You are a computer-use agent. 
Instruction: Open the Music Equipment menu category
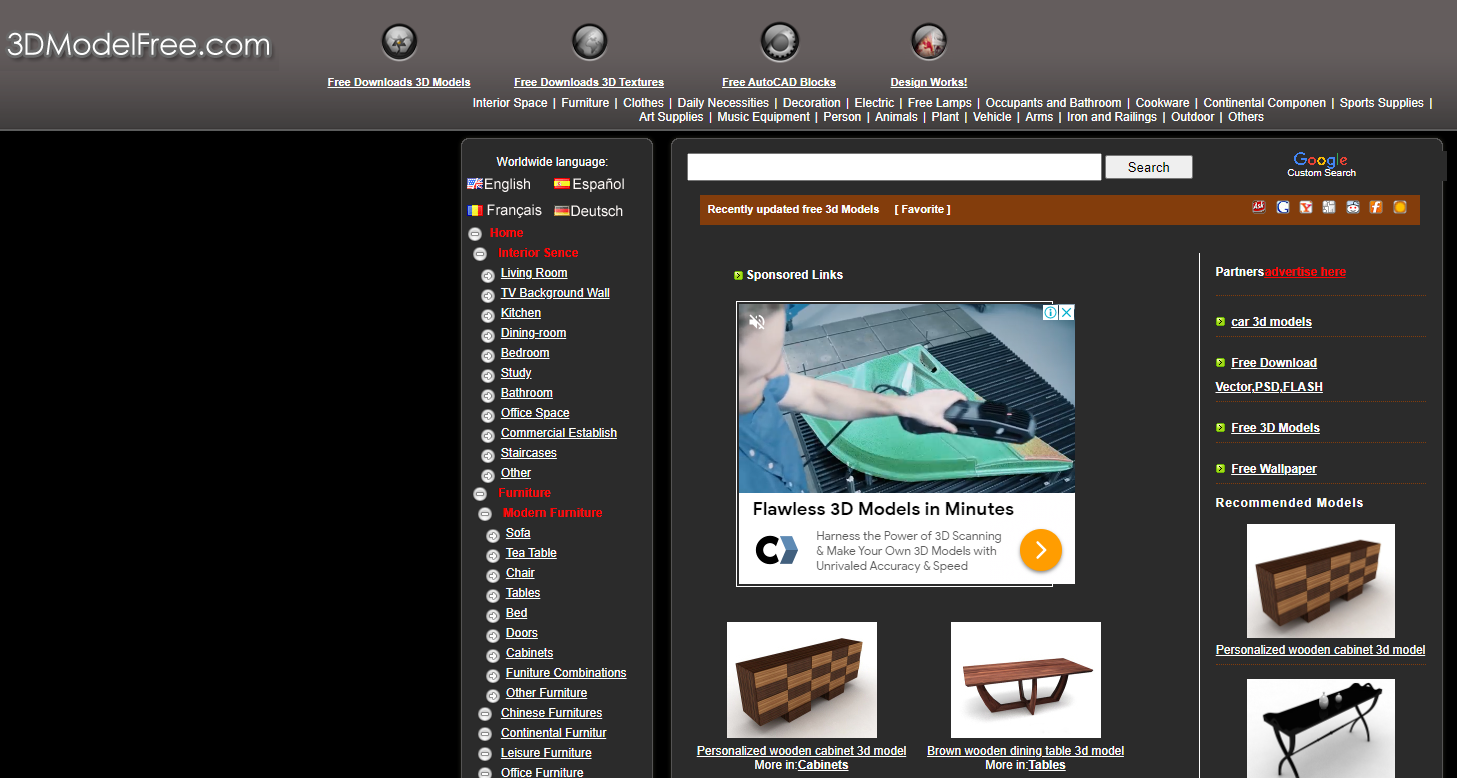(764, 117)
